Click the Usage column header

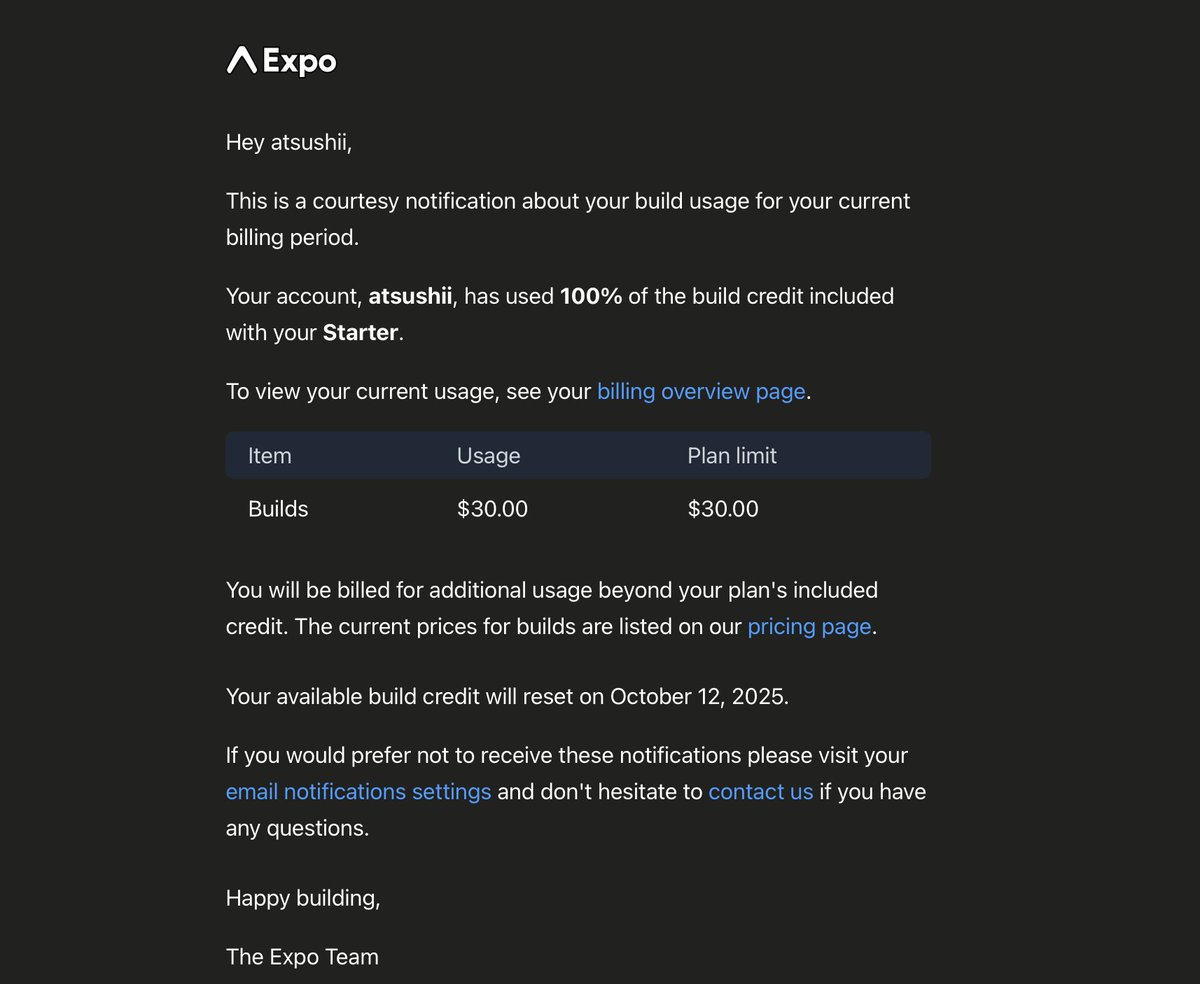pyautogui.click(x=489, y=456)
